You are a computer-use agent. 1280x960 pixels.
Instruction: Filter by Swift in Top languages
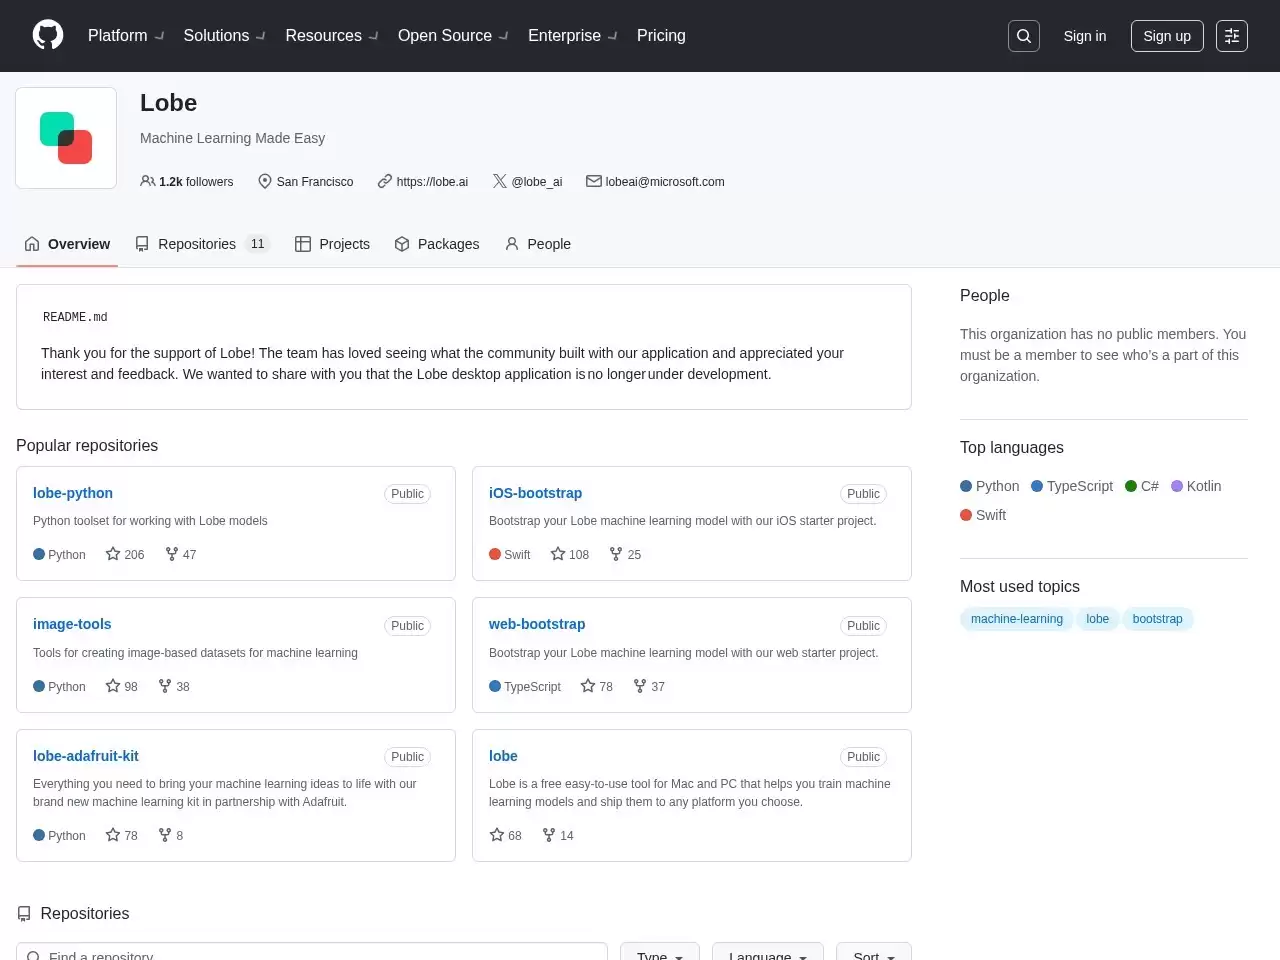click(983, 515)
